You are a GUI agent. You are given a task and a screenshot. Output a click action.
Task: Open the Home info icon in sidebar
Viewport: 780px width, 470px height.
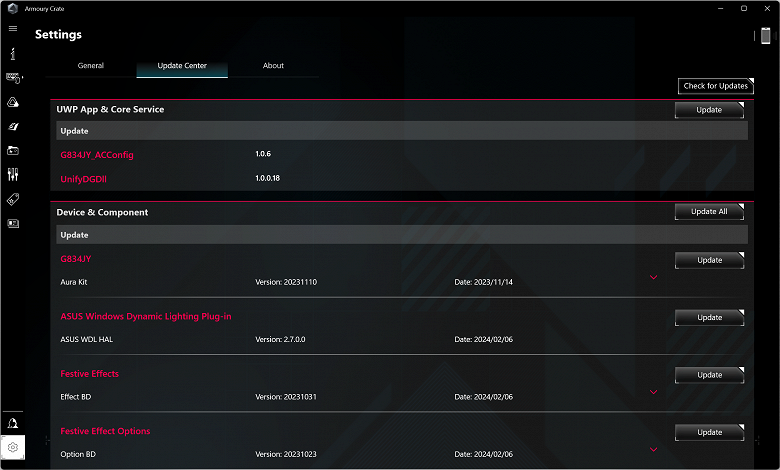click(x=13, y=53)
